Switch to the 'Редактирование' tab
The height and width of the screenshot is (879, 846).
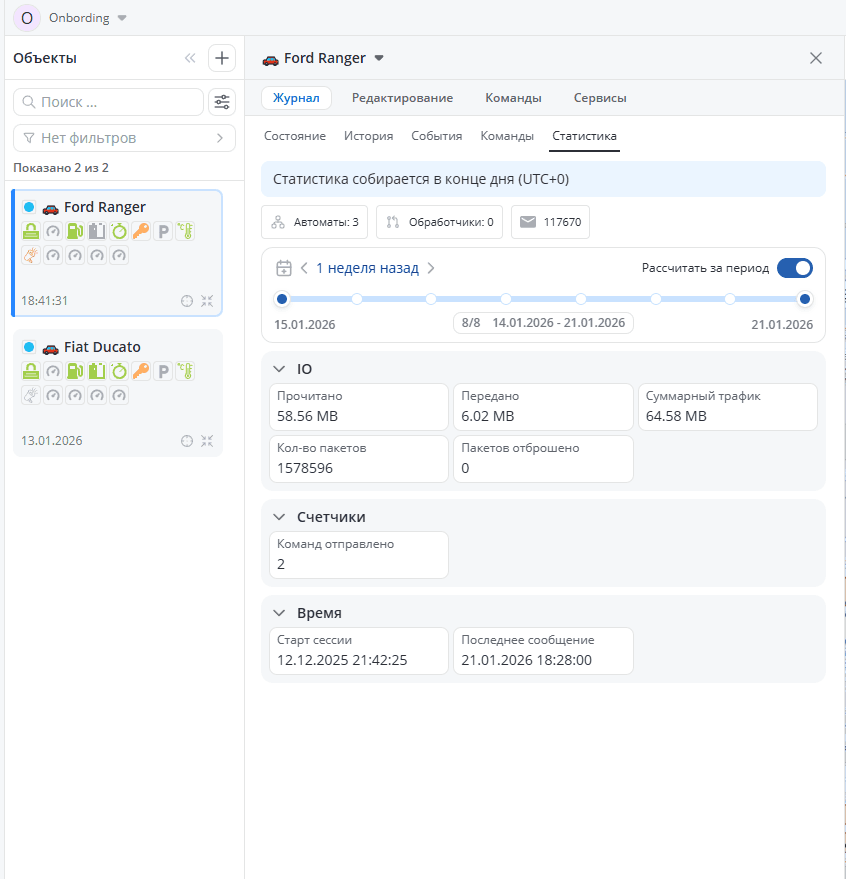[402, 98]
